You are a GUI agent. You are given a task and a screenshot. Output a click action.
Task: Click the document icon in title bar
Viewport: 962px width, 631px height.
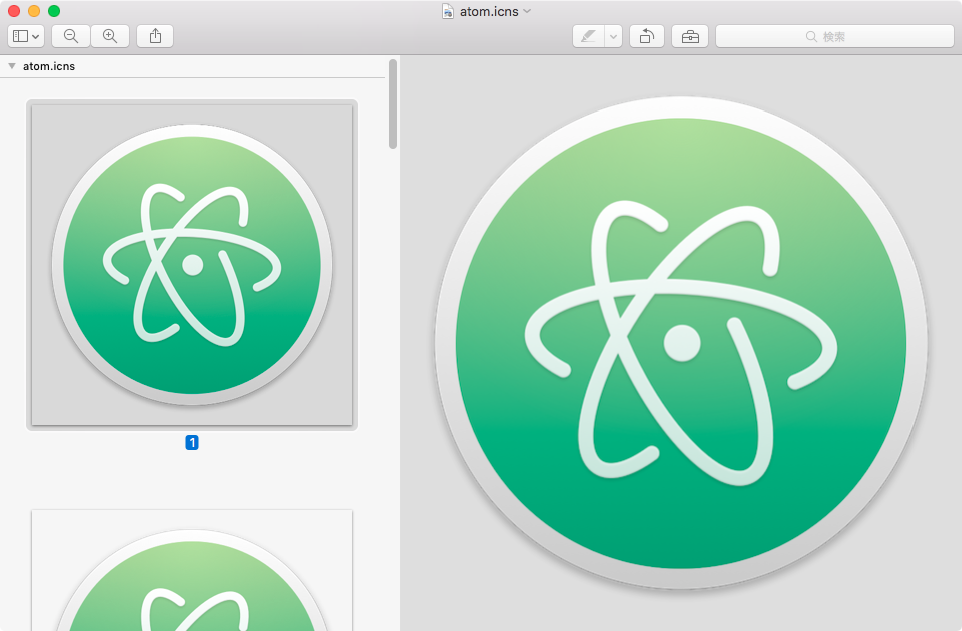(448, 11)
